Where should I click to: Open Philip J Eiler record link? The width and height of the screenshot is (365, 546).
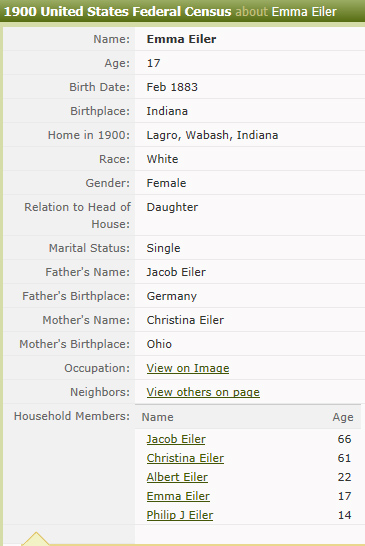(180, 515)
